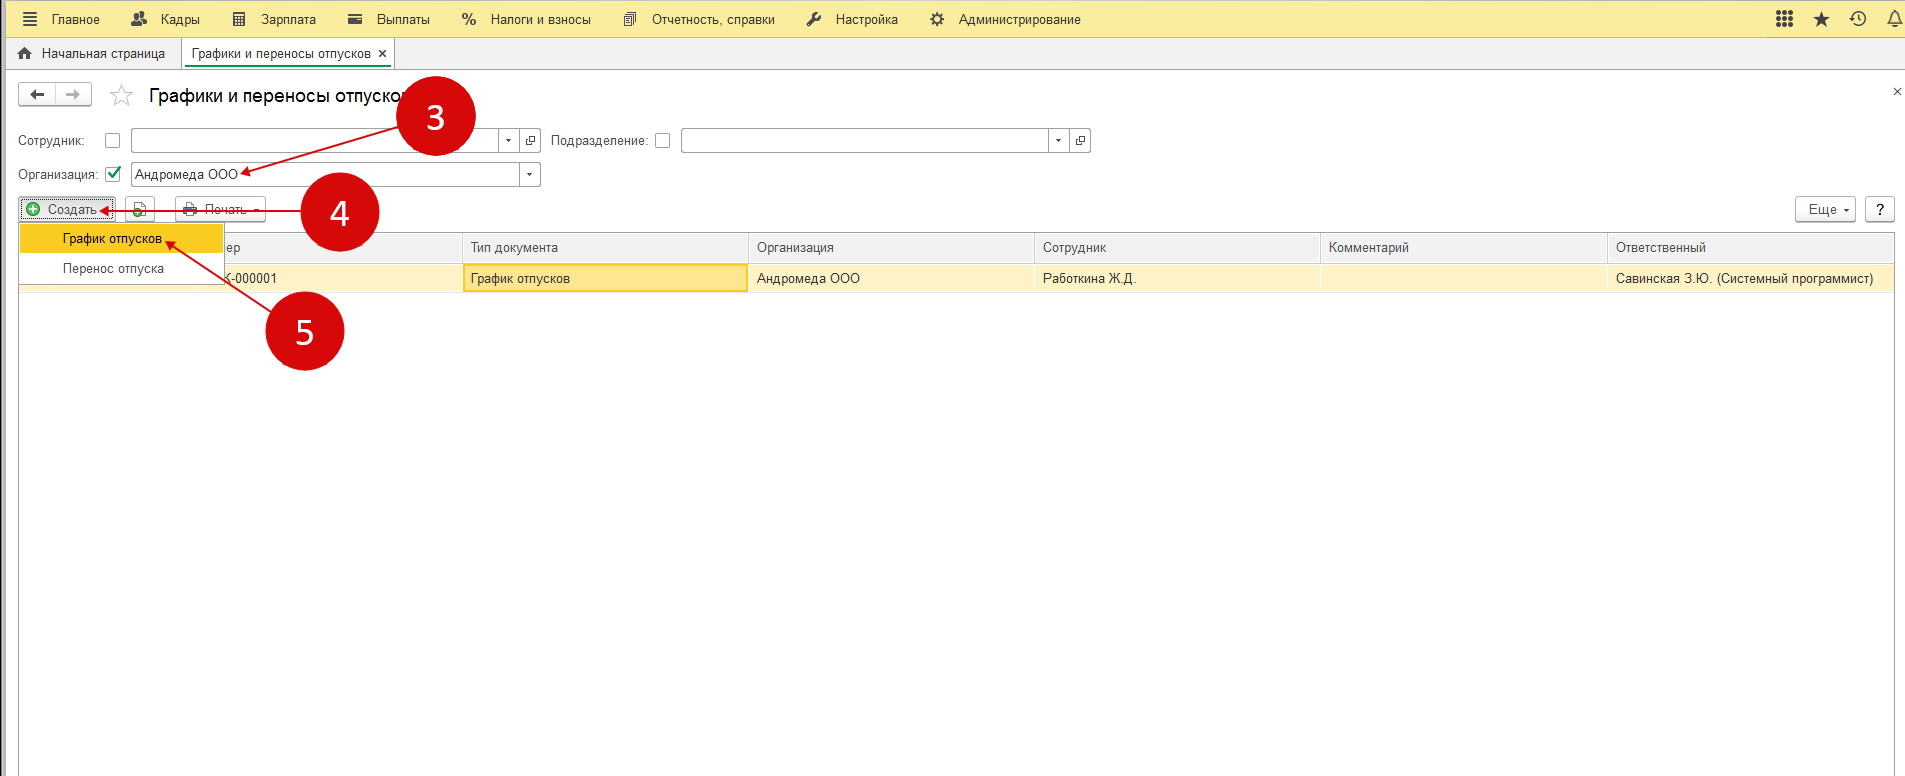Click the Создать button

[67, 209]
